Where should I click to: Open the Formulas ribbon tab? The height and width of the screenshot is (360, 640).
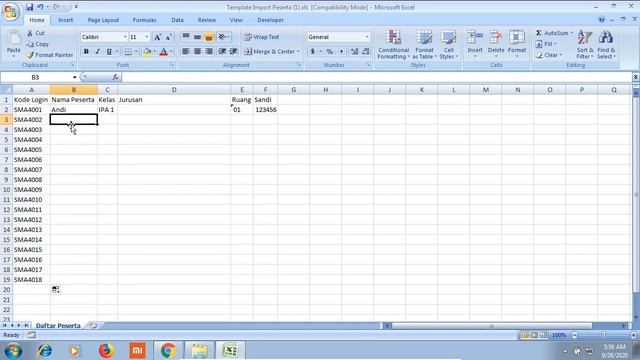144,20
